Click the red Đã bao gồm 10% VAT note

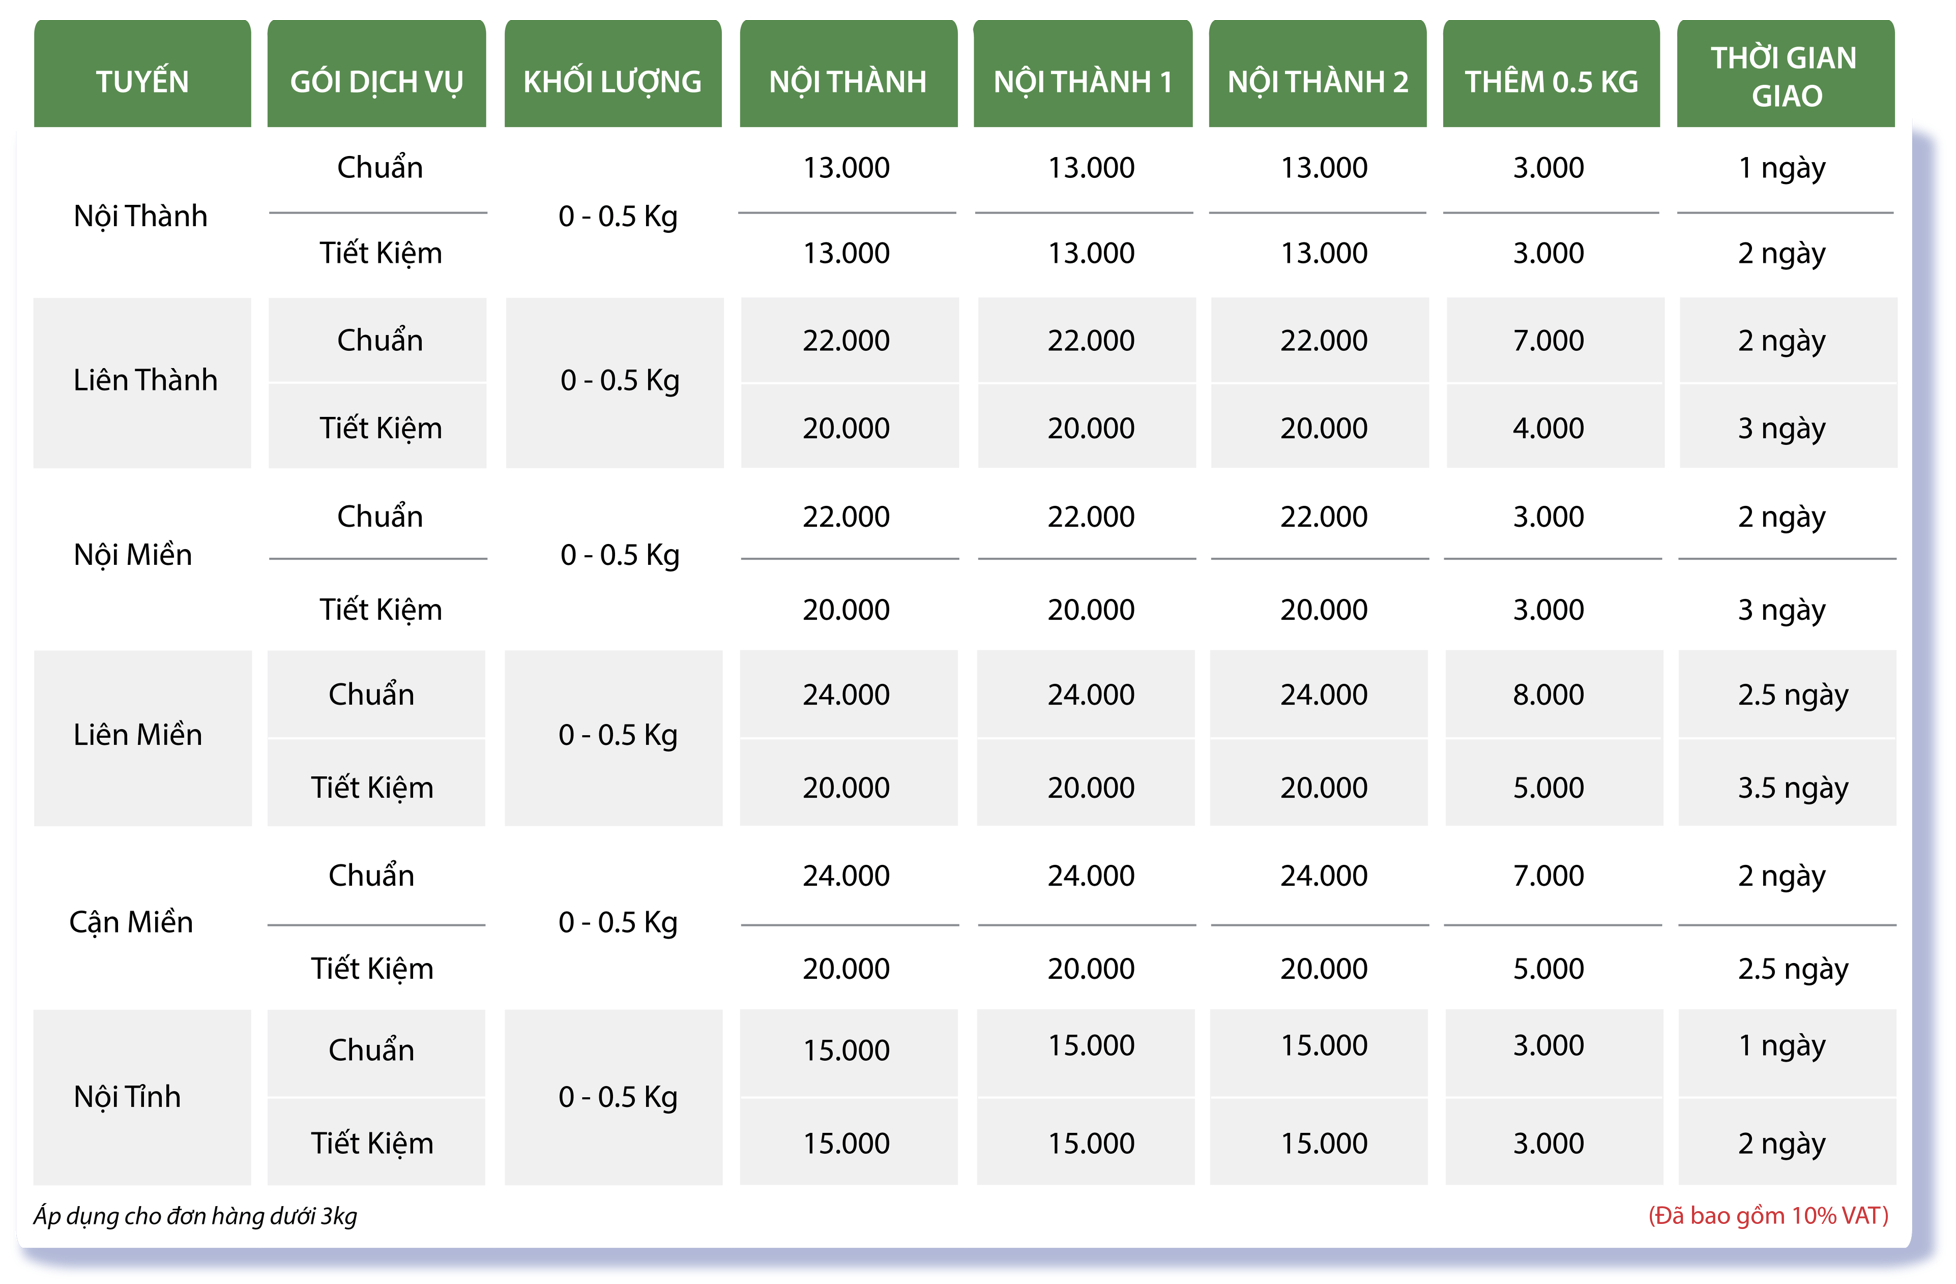(1768, 1216)
